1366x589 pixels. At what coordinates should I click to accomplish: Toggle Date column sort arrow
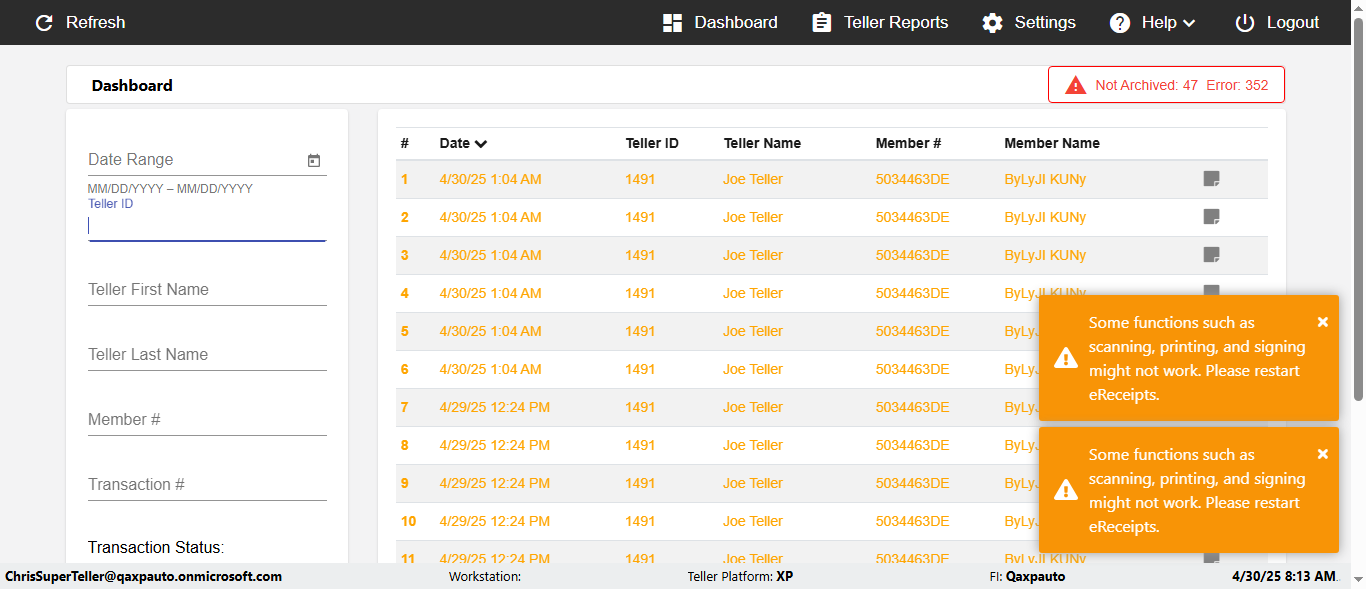point(481,143)
